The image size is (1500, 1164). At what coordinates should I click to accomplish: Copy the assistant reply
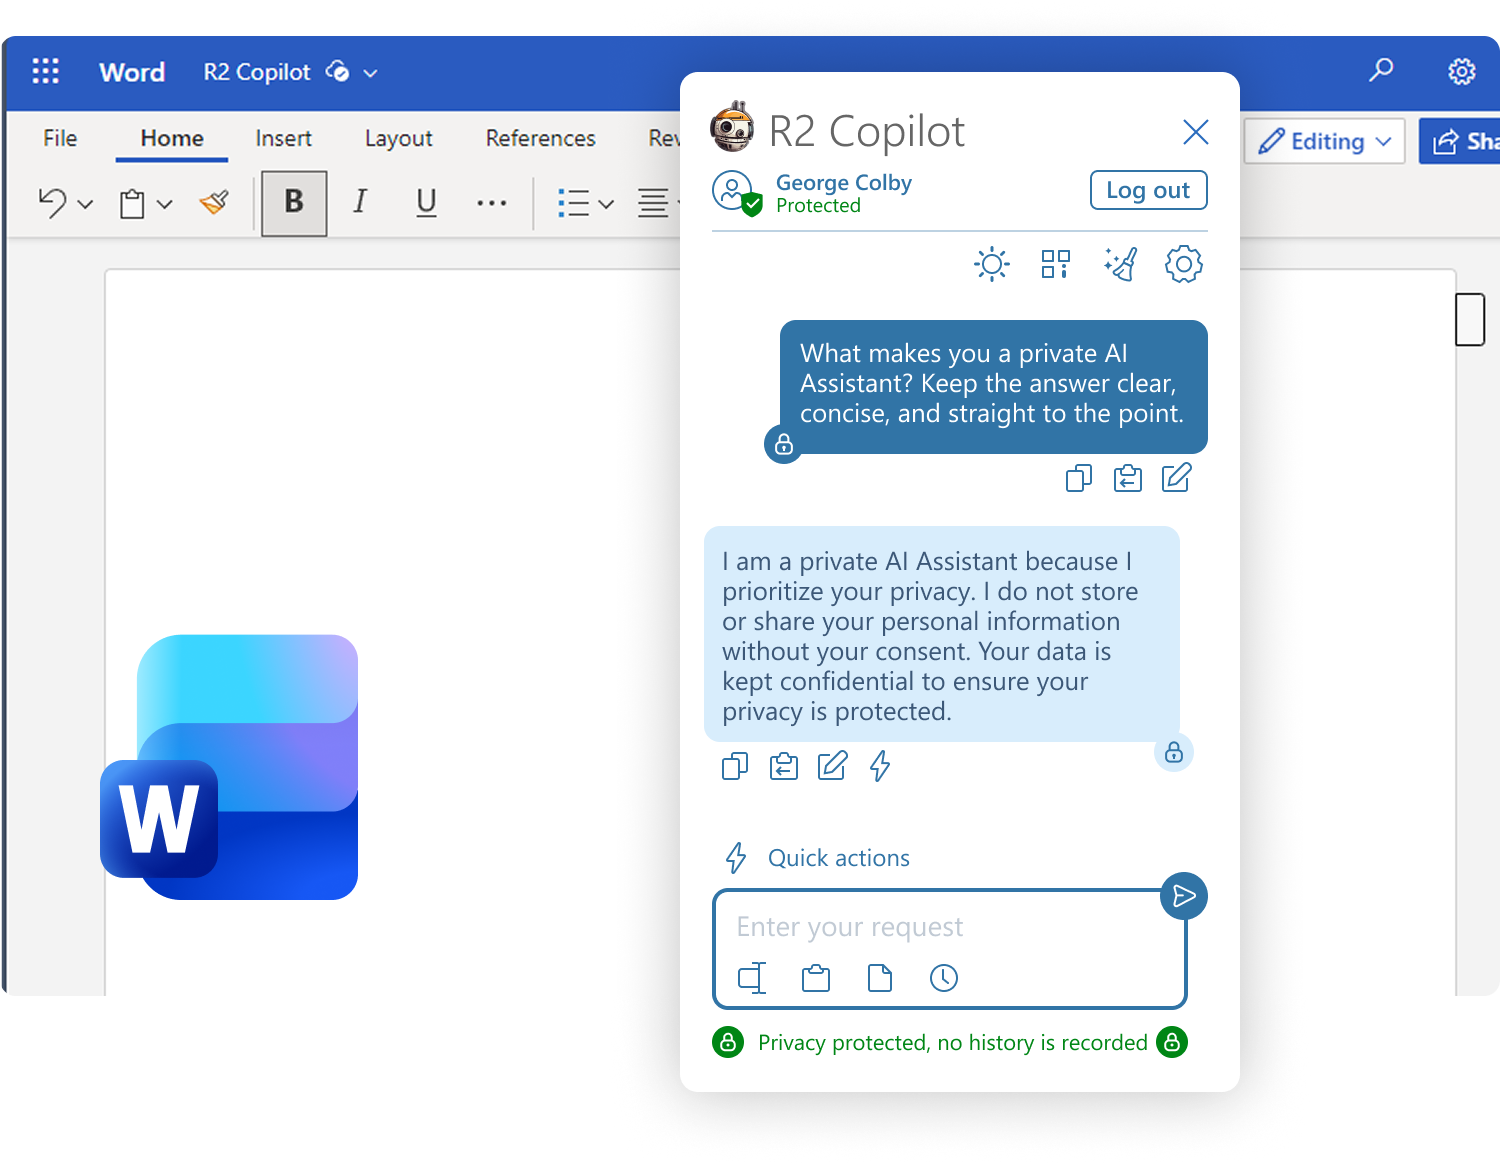[x=735, y=766]
